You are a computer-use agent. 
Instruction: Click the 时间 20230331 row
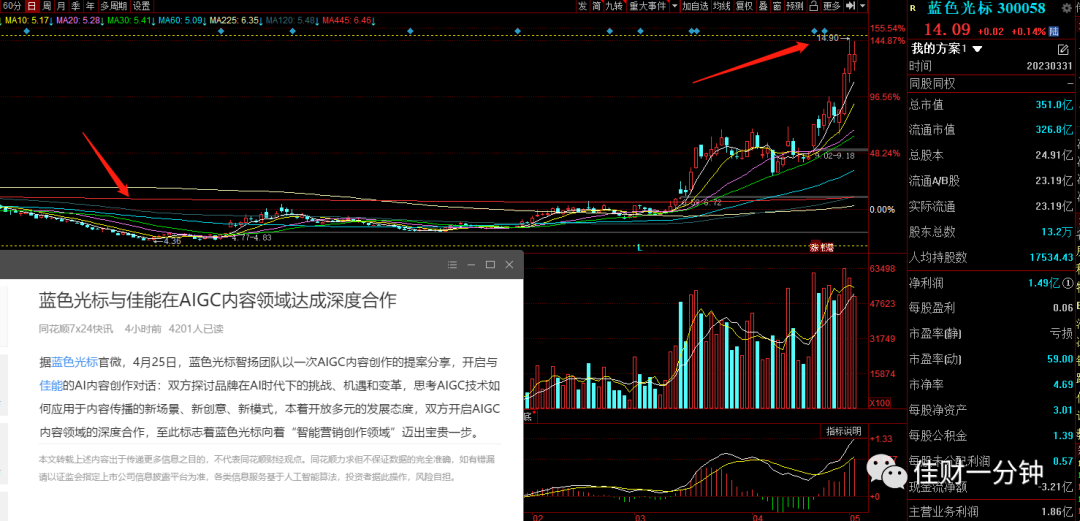click(990, 66)
